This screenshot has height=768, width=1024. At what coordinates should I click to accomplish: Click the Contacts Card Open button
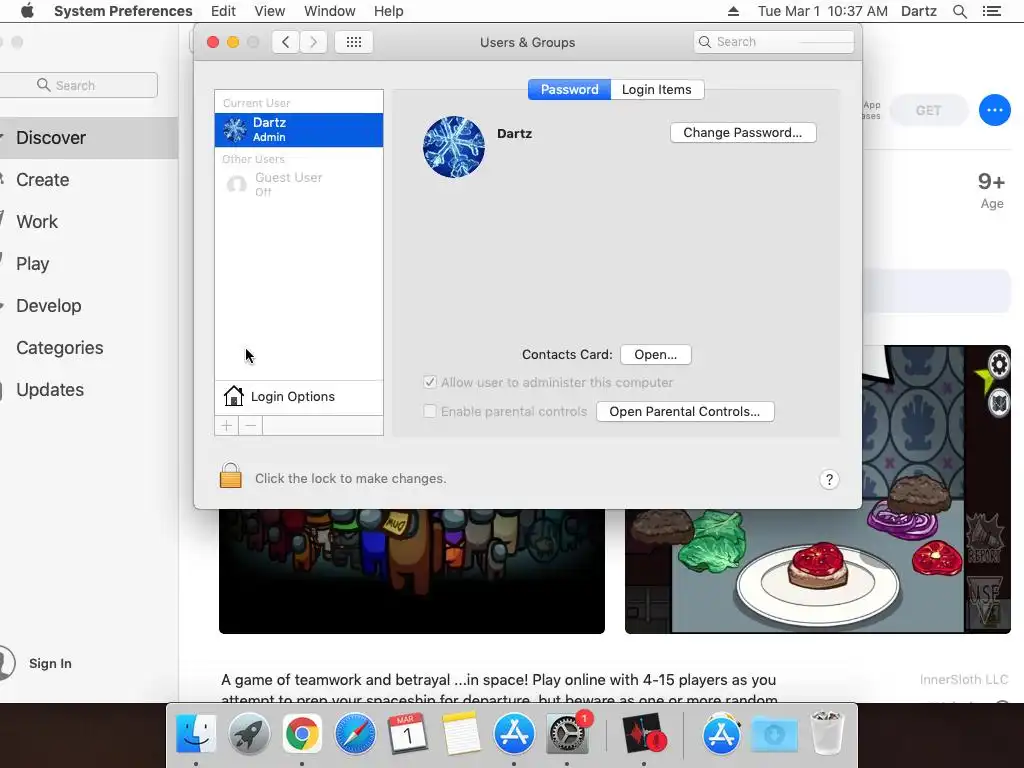656,355
